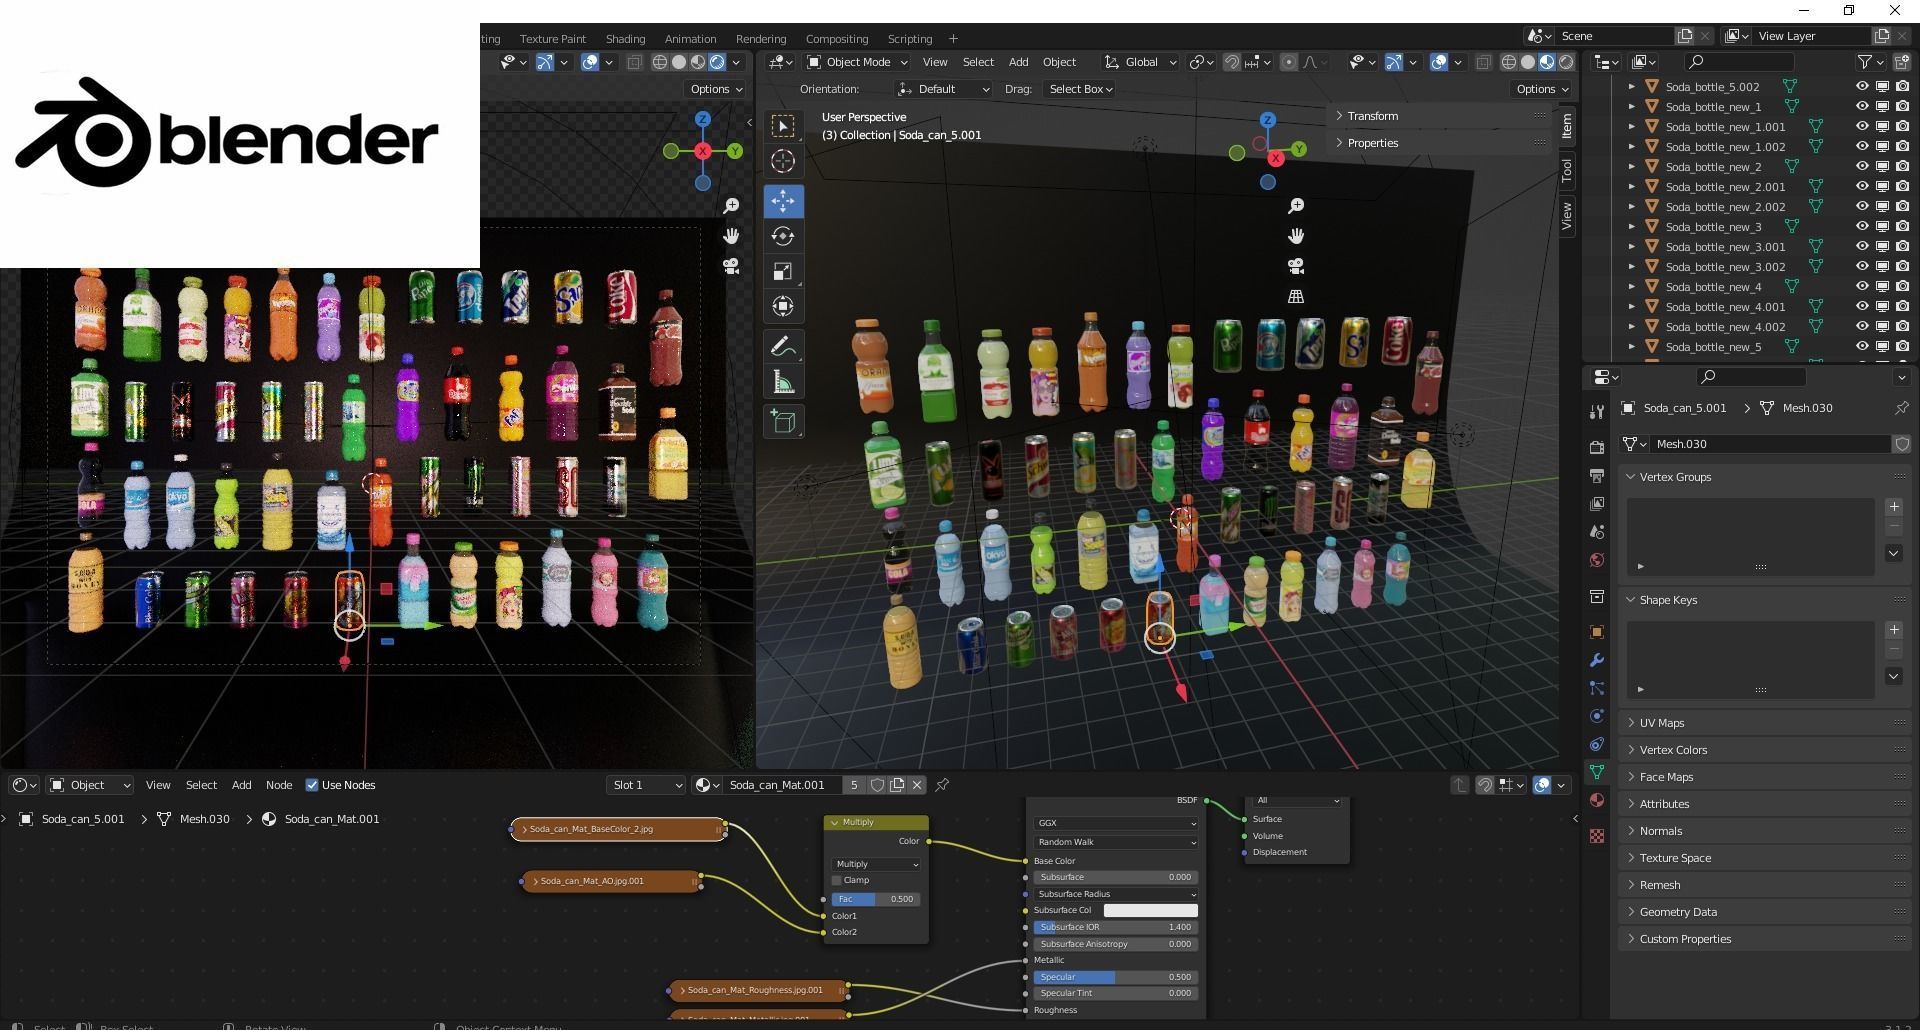
Task: Open the Global transform orientation dropdown
Action: click(x=1140, y=62)
